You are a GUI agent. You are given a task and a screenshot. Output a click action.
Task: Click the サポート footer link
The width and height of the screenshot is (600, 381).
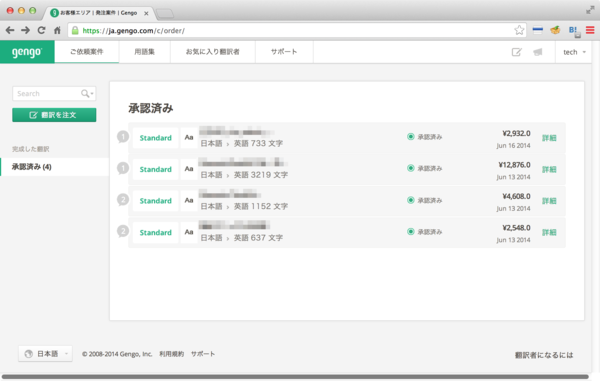203,354
